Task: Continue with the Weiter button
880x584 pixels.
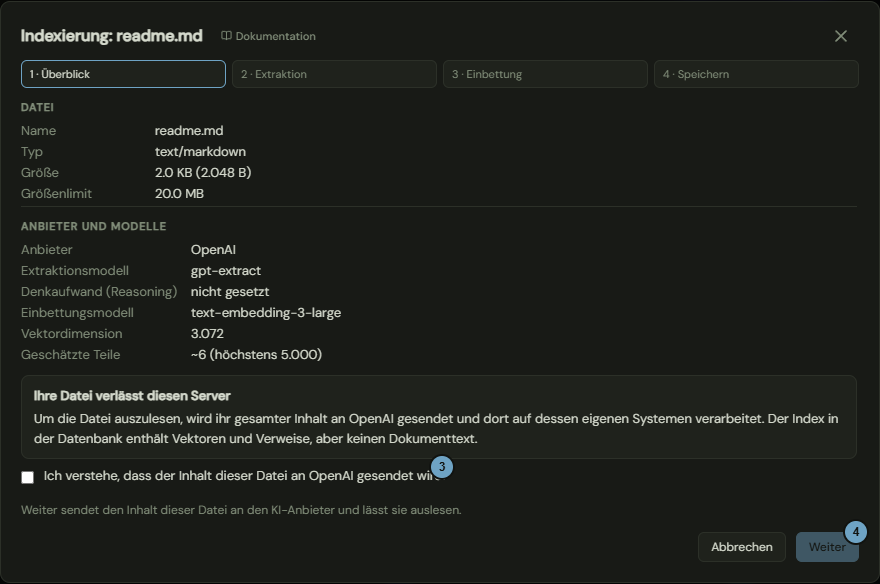Action: pos(827,547)
